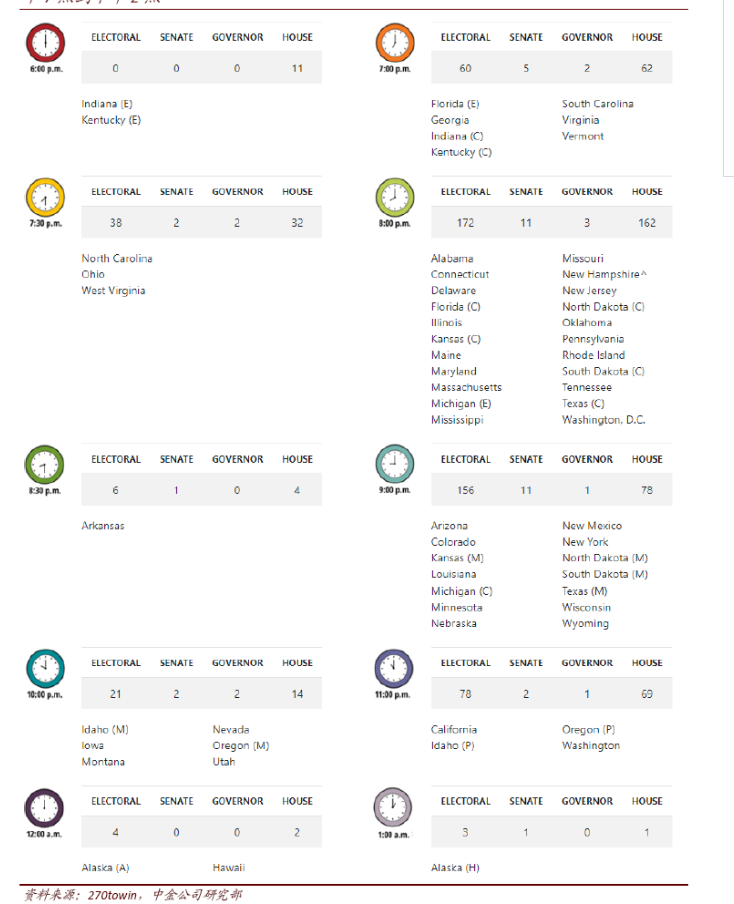The width and height of the screenshot is (734, 904).
Task: Select the 8:30 p.m. clock icon
Action: click(x=44, y=464)
